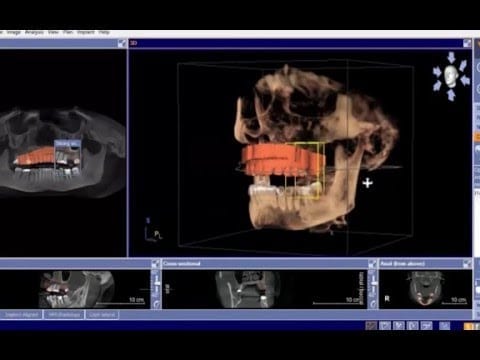Select the yellow examination box in 3D view

tap(306, 171)
